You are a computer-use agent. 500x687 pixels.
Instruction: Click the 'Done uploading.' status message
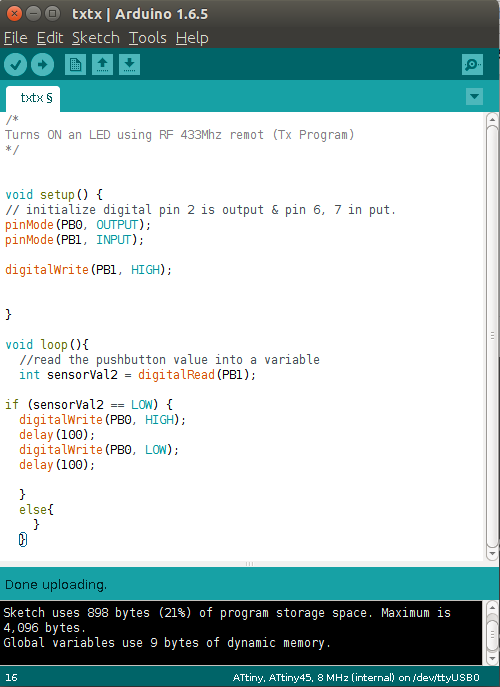(x=56, y=584)
